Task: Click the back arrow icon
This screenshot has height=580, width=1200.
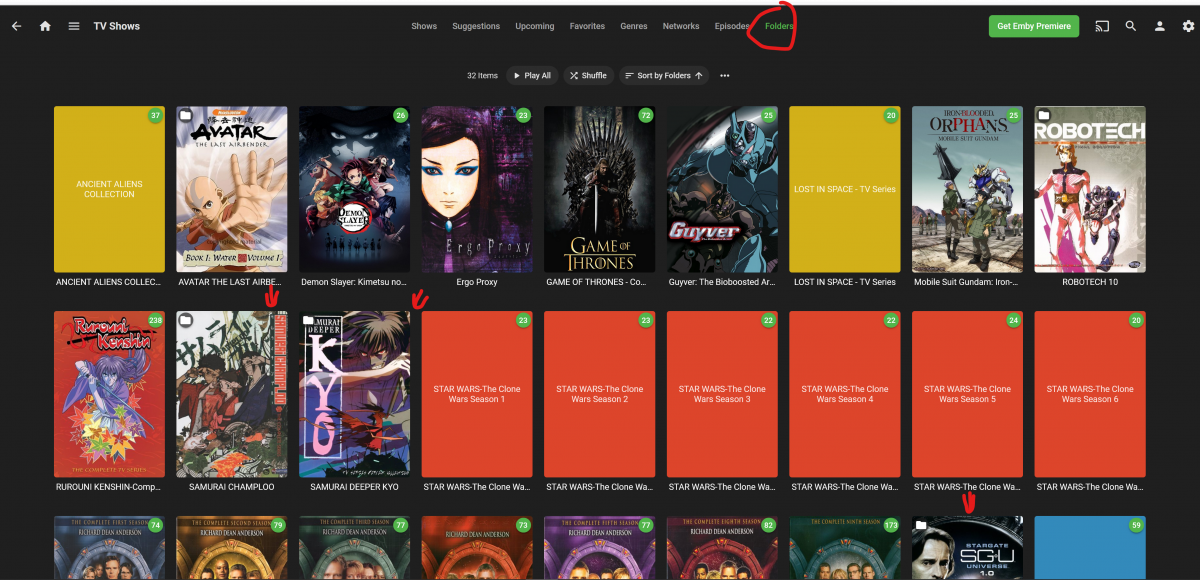Action: (16, 26)
